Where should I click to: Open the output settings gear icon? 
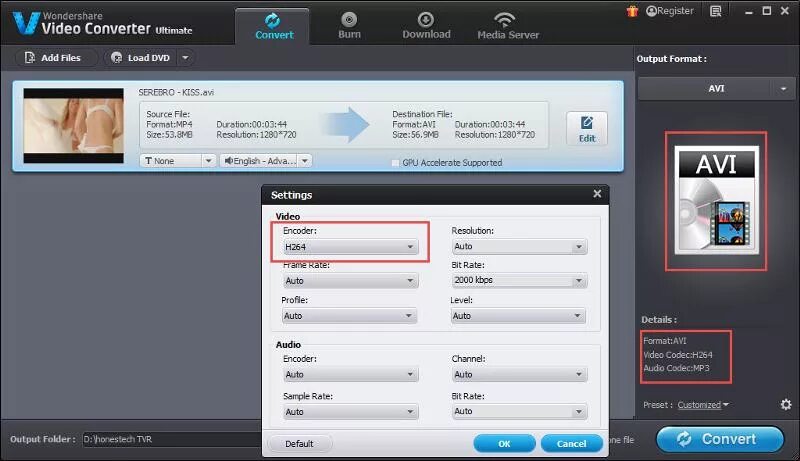(x=786, y=404)
